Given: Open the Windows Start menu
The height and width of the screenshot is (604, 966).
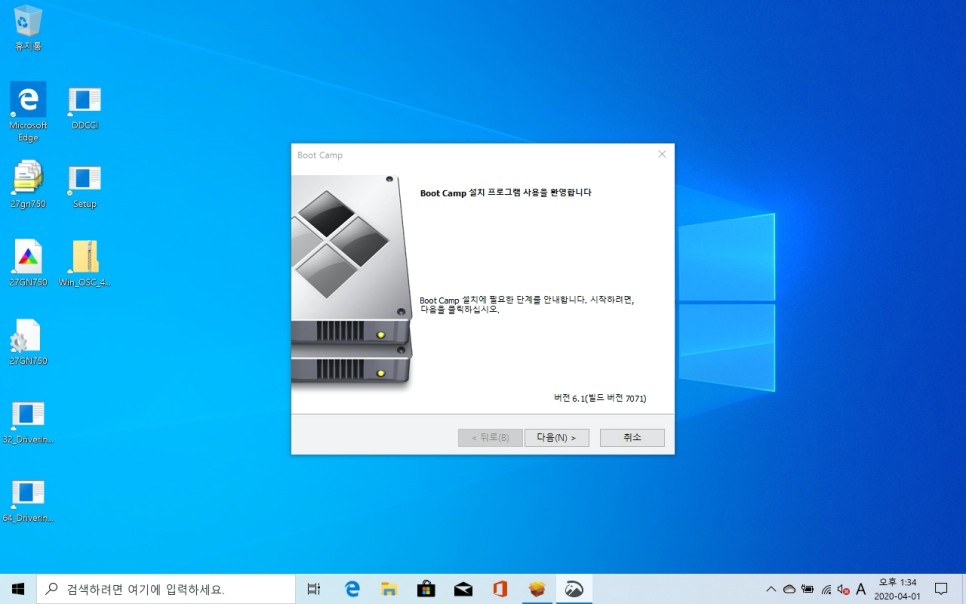Looking at the screenshot, I should click(x=18, y=589).
